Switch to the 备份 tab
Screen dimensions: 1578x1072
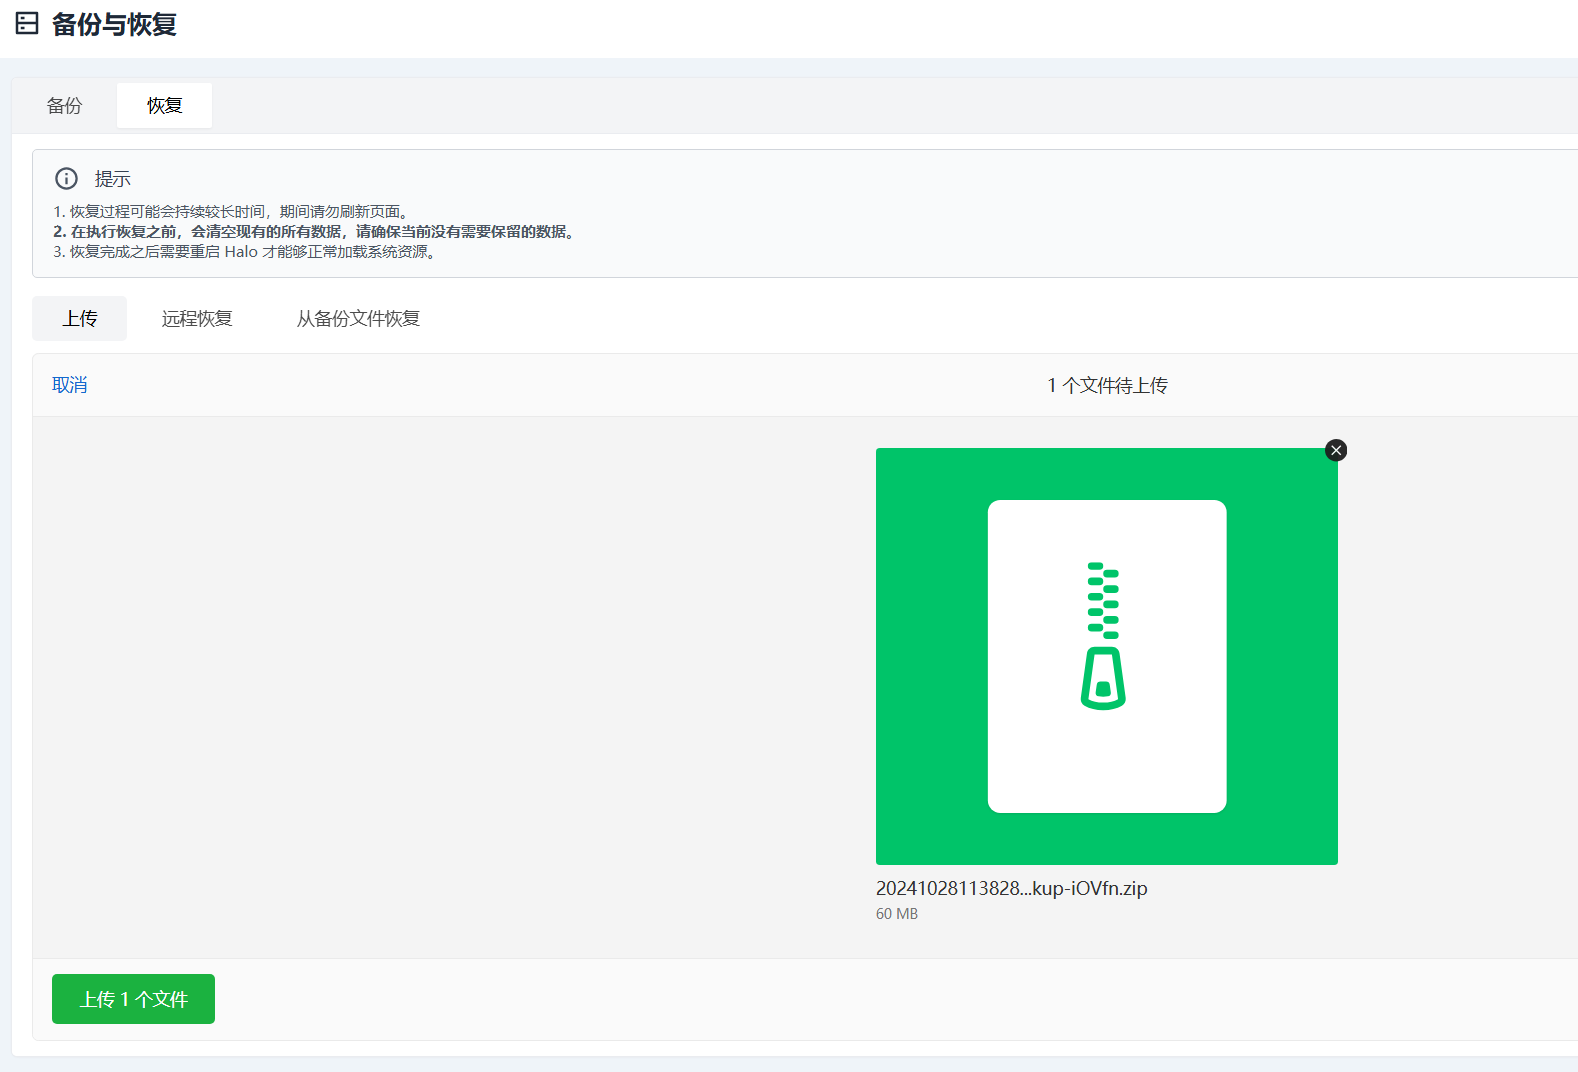(x=64, y=105)
